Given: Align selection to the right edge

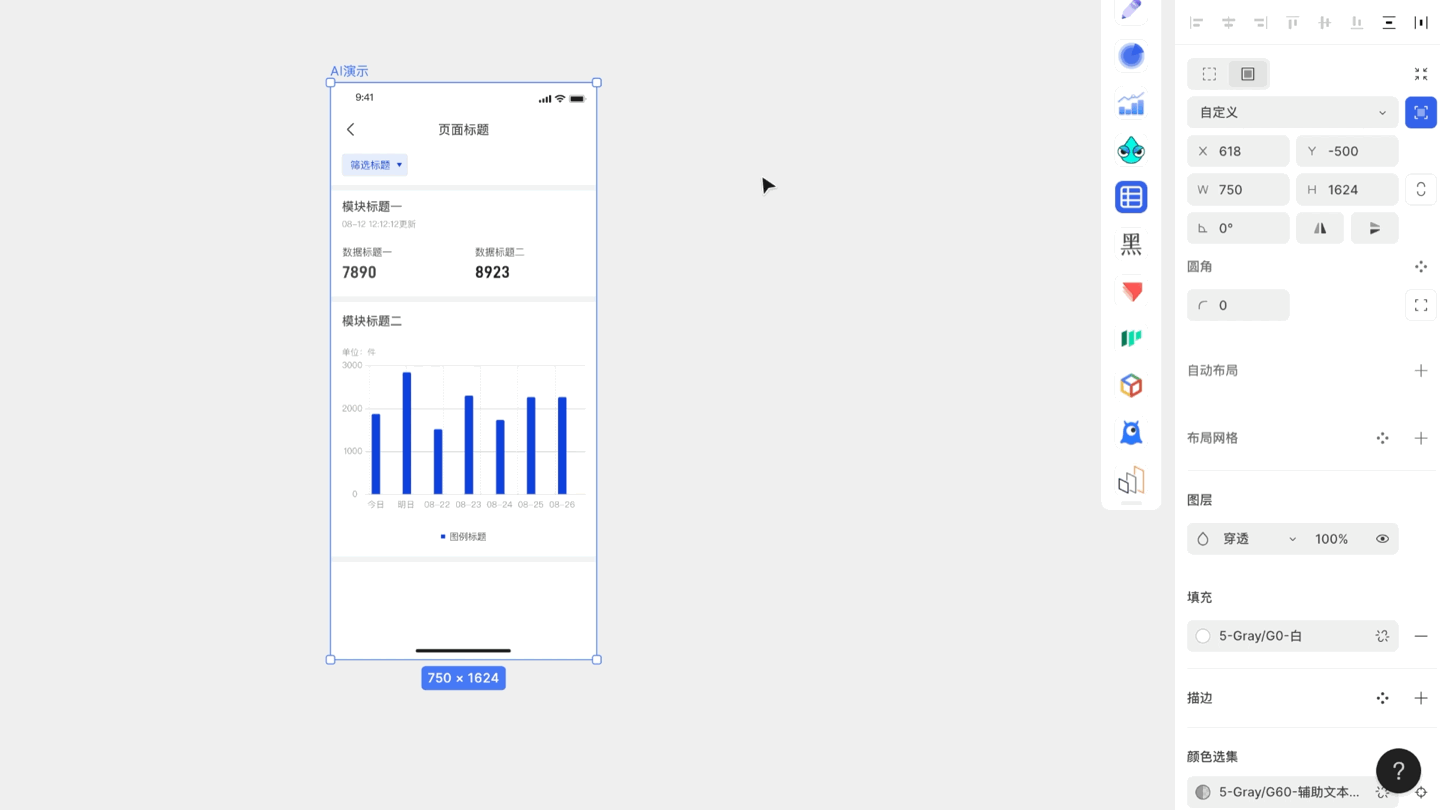Looking at the screenshot, I should pyautogui.click(x=1260, y=22).
